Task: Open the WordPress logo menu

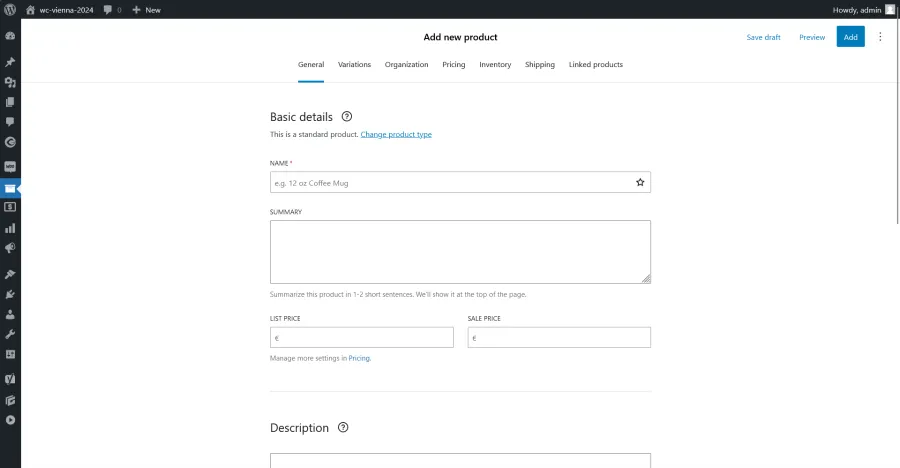Action: click(10, 10)
